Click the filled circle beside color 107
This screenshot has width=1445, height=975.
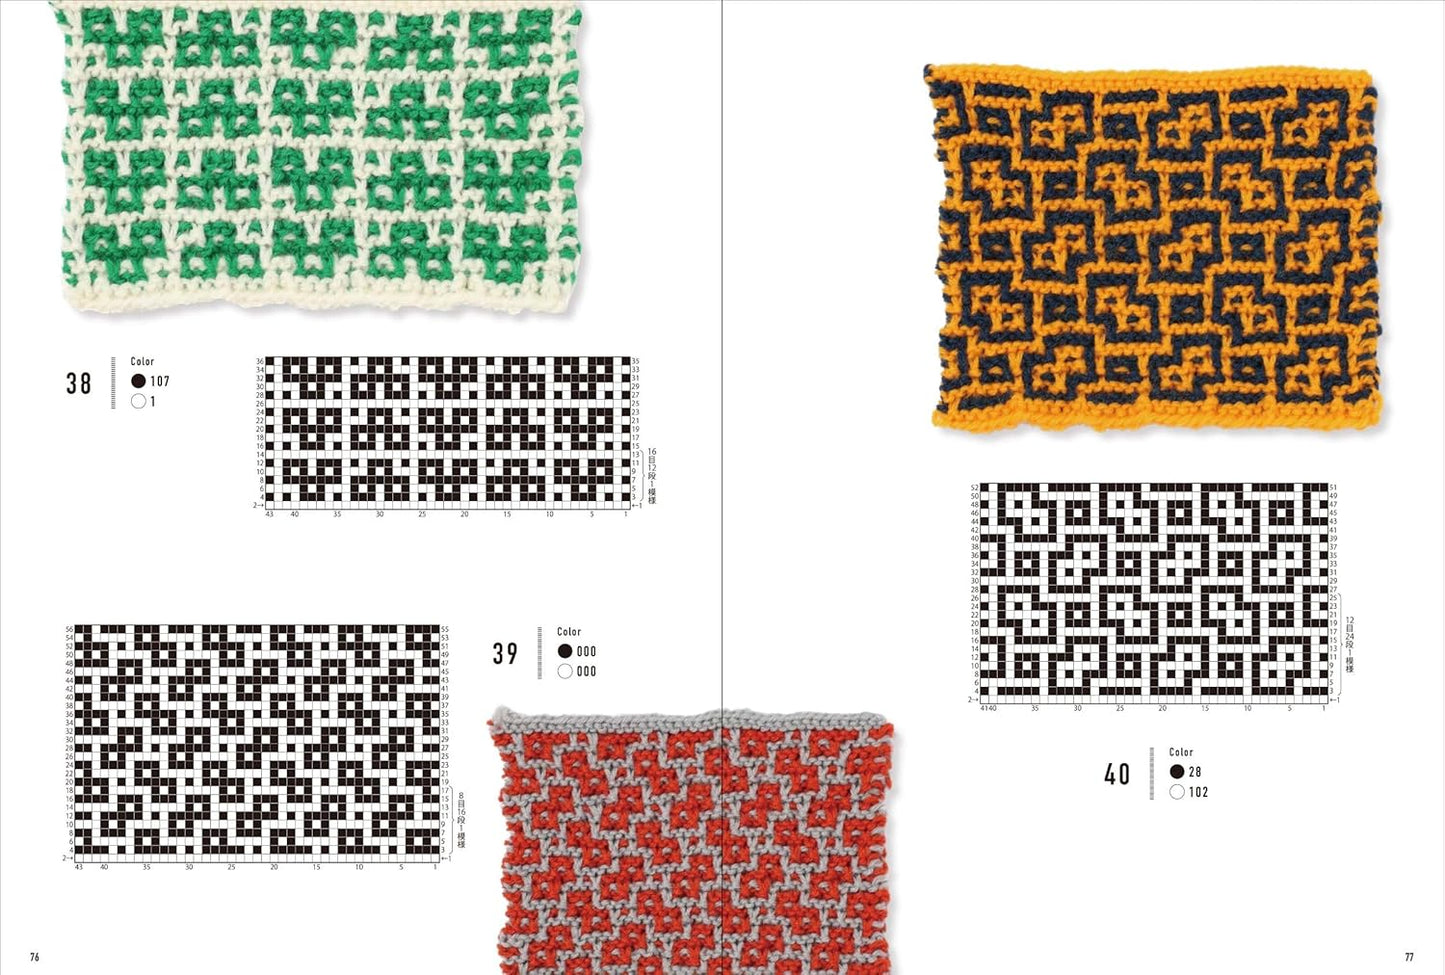[138, 381]
